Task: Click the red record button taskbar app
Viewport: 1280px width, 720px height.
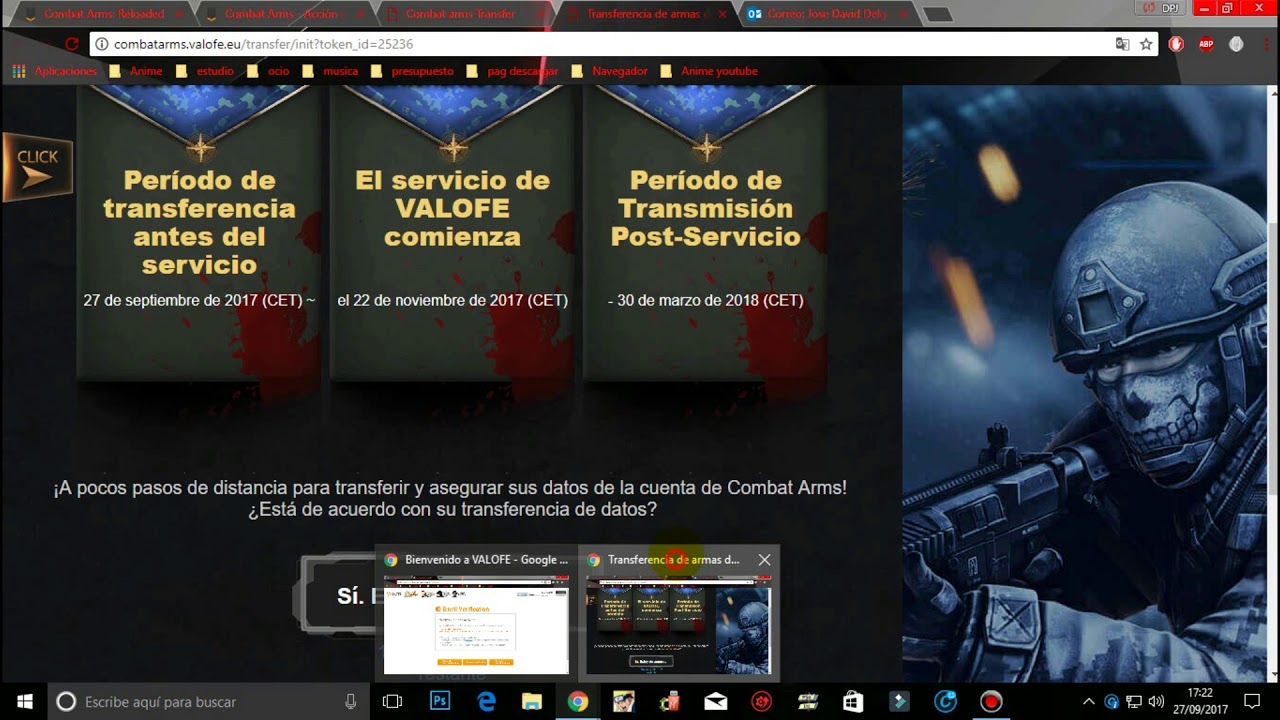Action: click(991, 702)
